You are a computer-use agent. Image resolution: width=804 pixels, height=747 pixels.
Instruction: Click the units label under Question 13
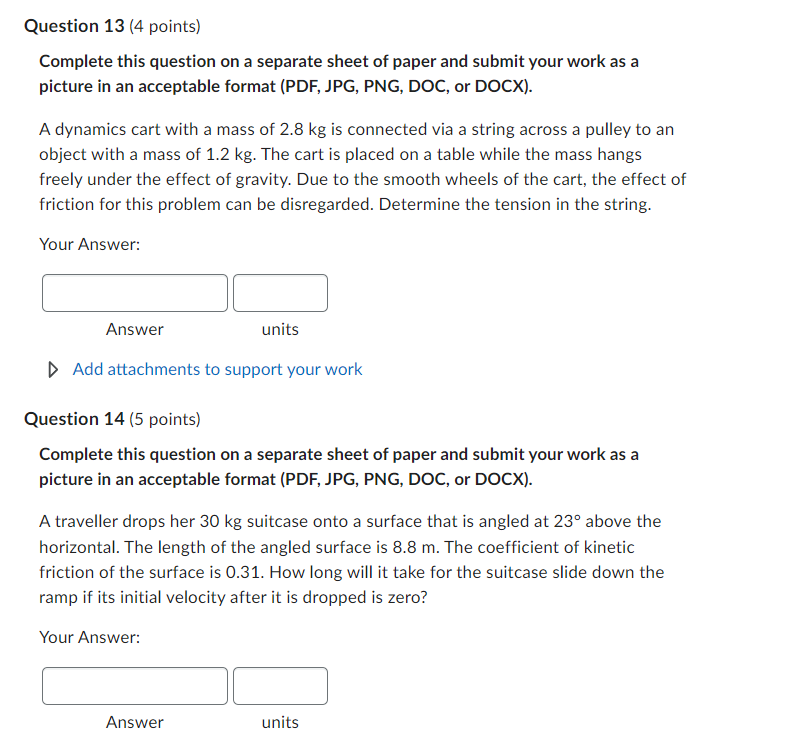coord(279,329)
